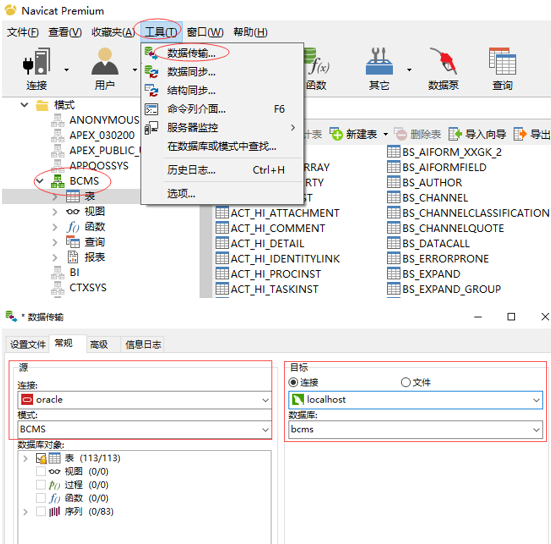Choose 选项... from the tools menu
Viewport: 551px width, 544px height.
[221, 193]
